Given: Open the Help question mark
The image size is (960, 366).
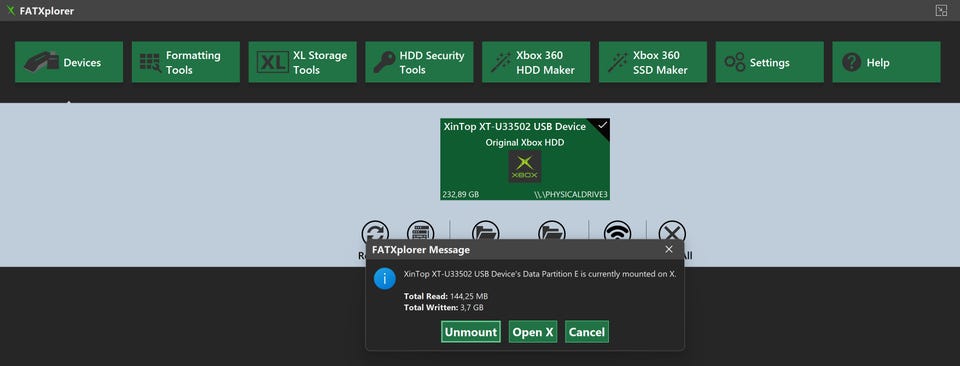Looking at the screenshot, I should (x=852, y=62).
